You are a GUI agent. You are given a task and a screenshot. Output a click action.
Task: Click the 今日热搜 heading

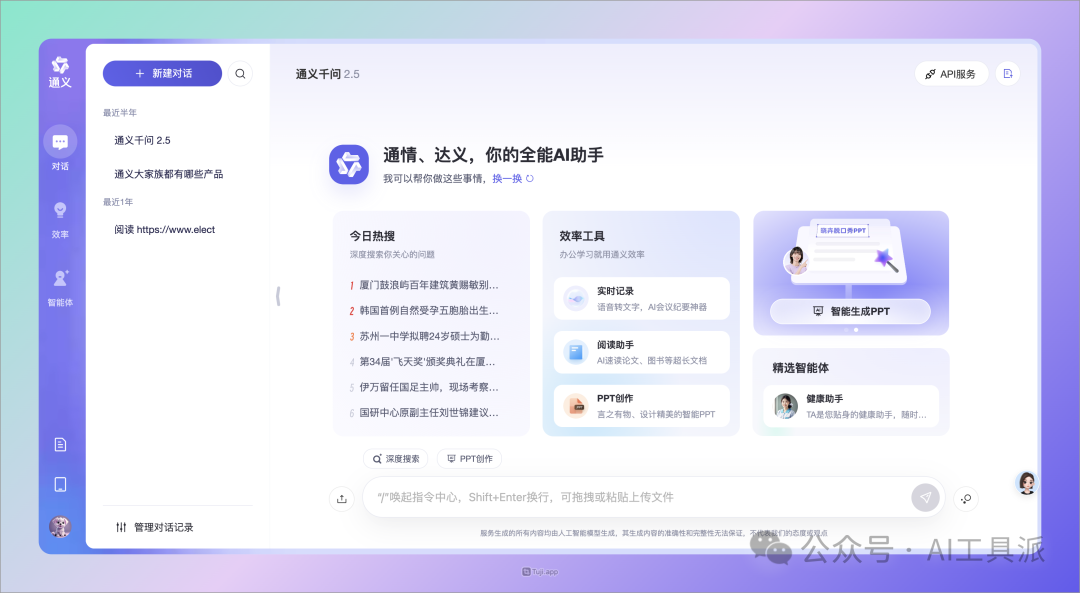(372, 236)
